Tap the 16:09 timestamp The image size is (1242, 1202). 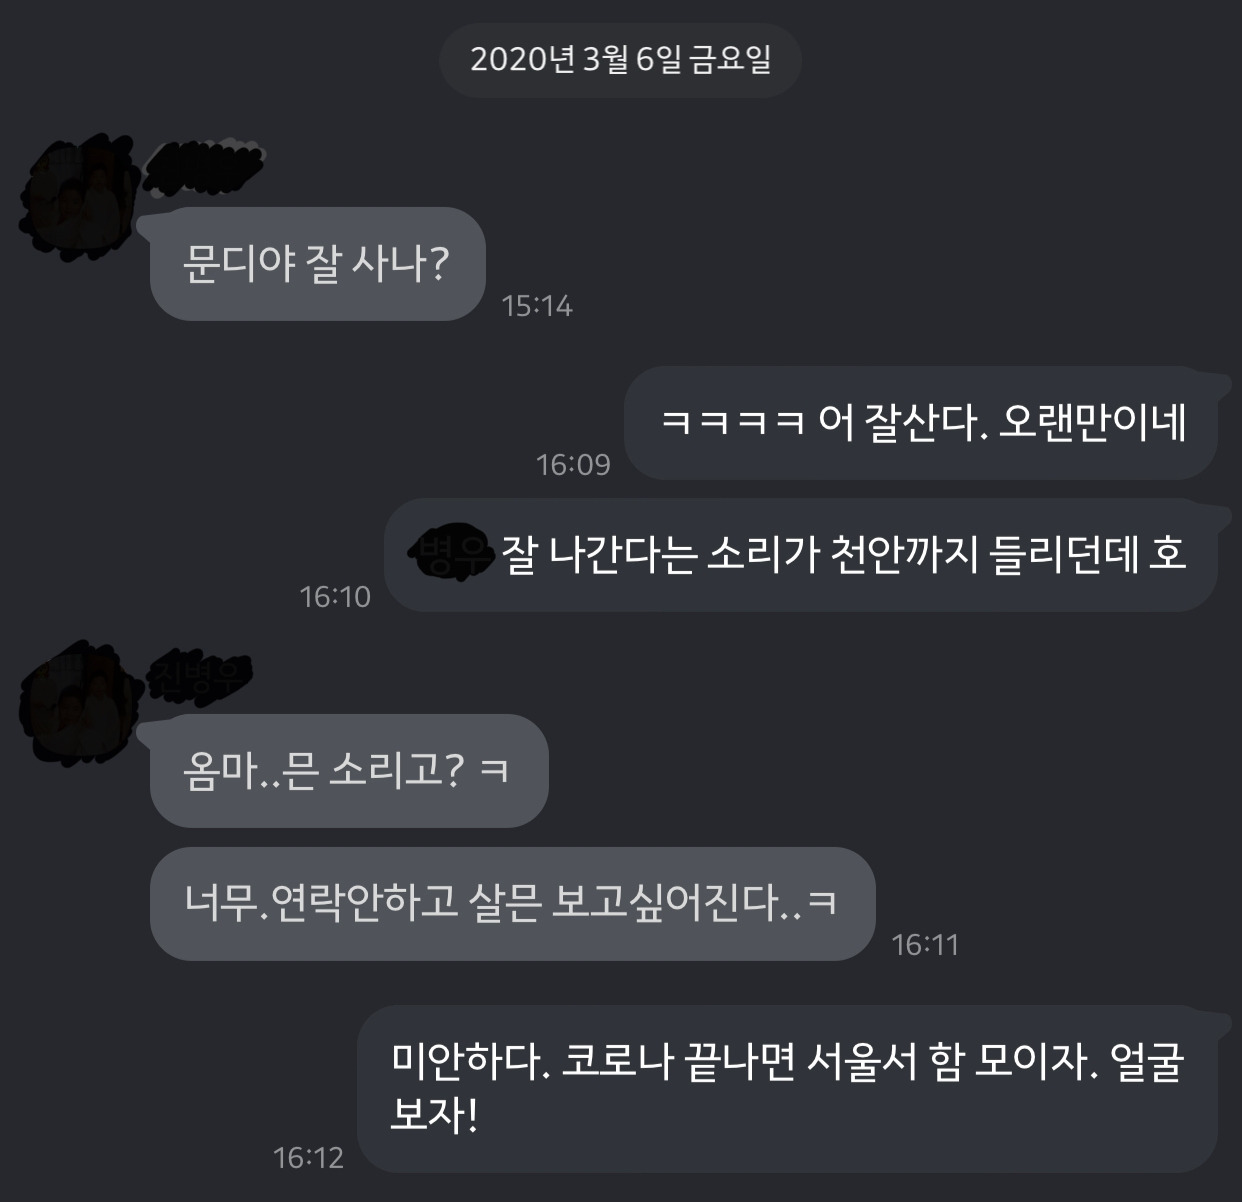click(573, 465)
